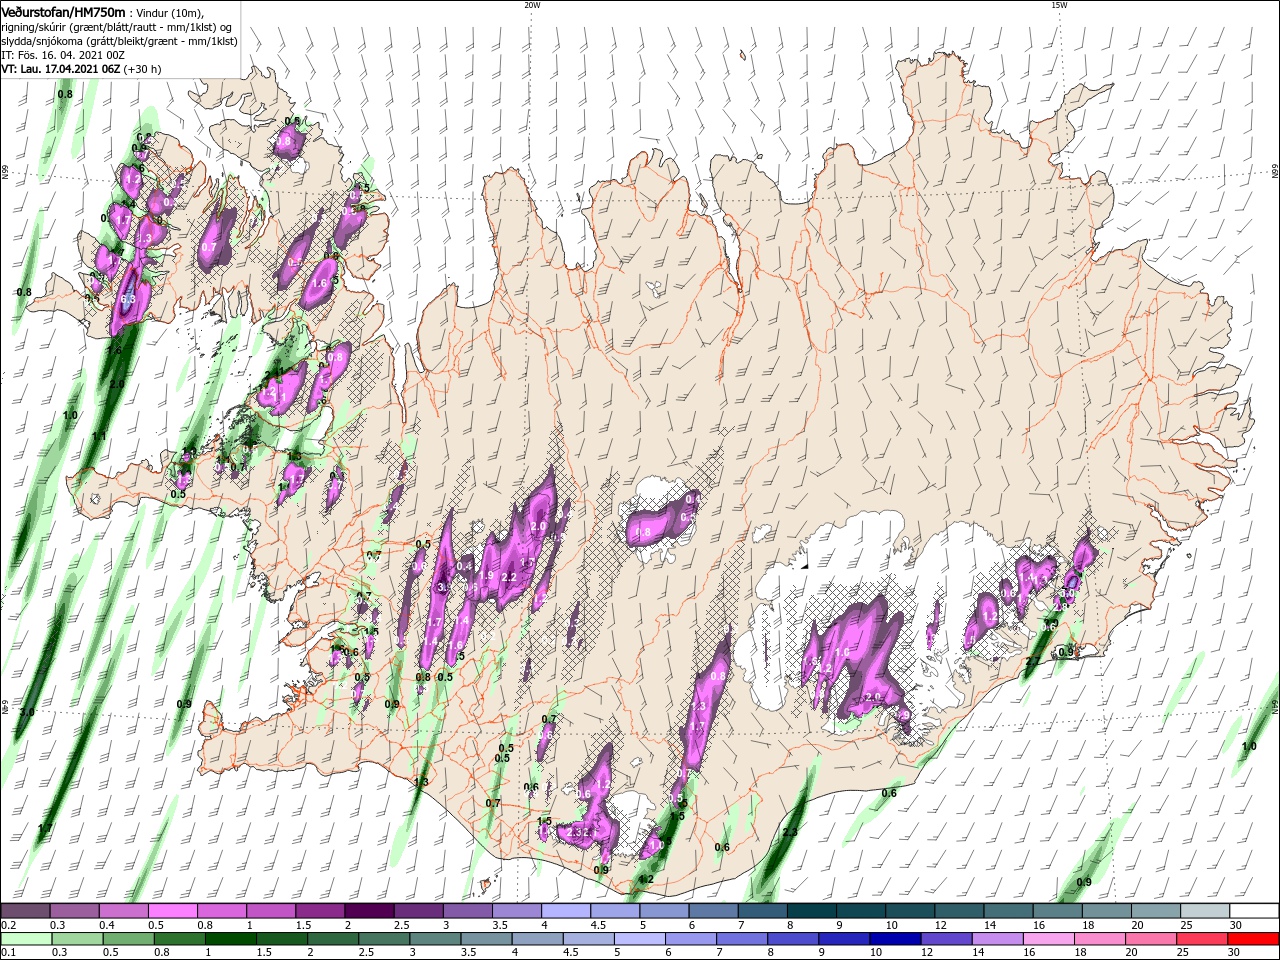1280x960 pixels.
Task: Click the '15W' longitude label
Action: coord(1059,5)
